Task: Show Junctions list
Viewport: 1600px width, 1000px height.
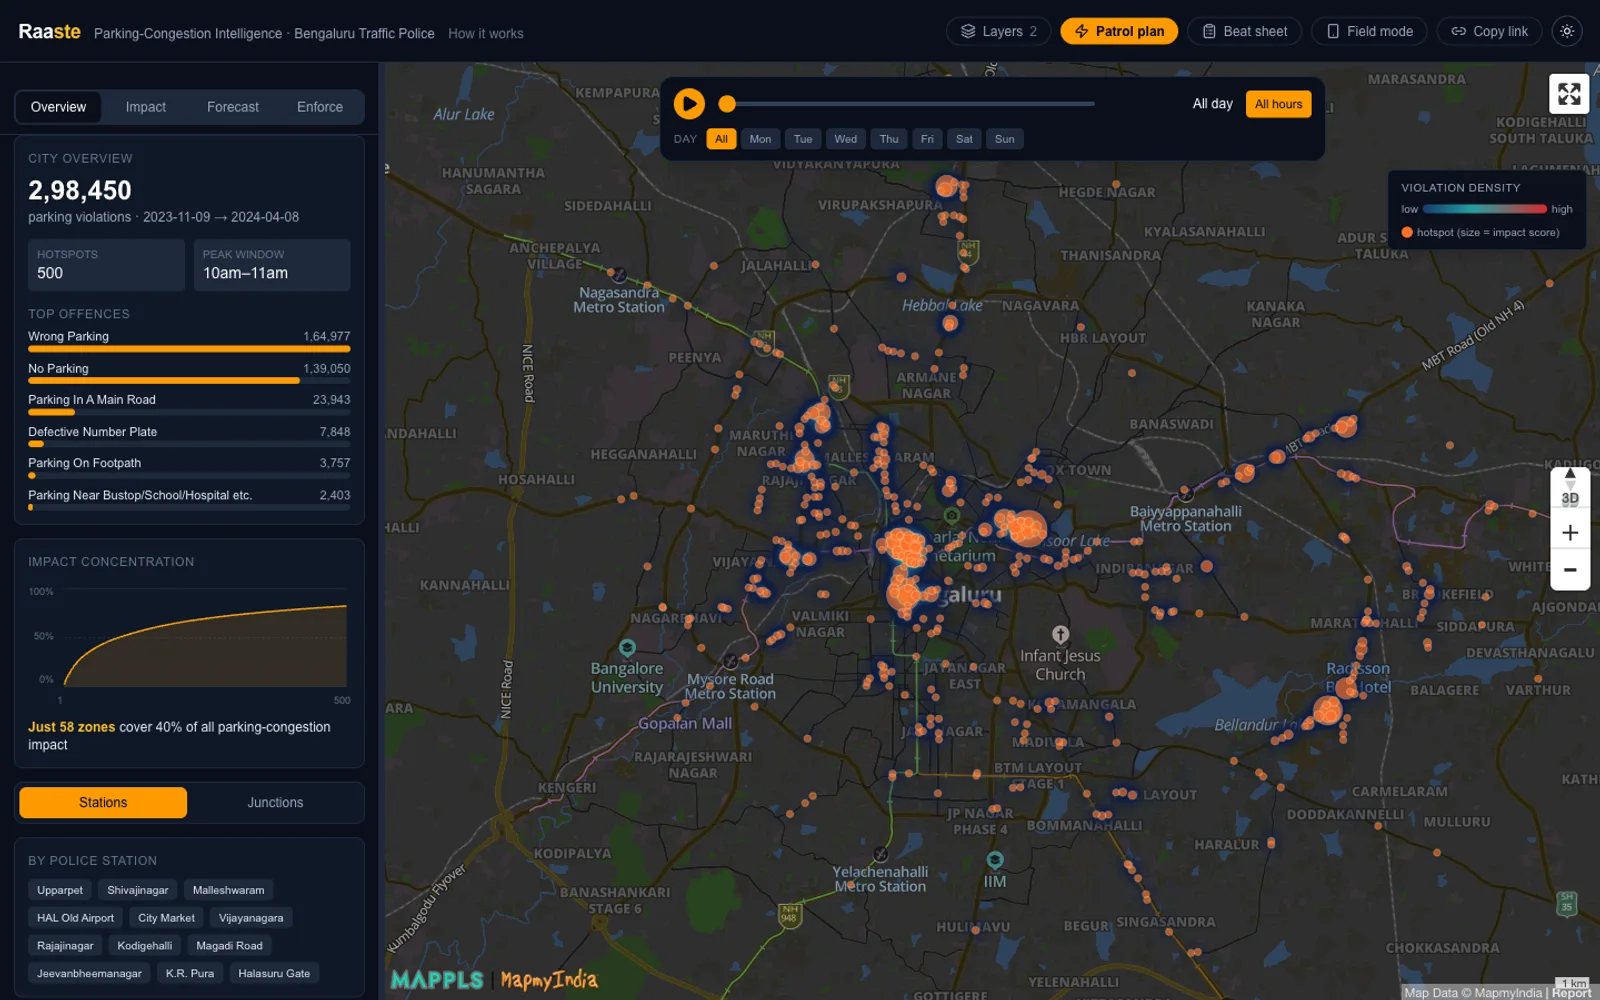Action: coord(275,803)
